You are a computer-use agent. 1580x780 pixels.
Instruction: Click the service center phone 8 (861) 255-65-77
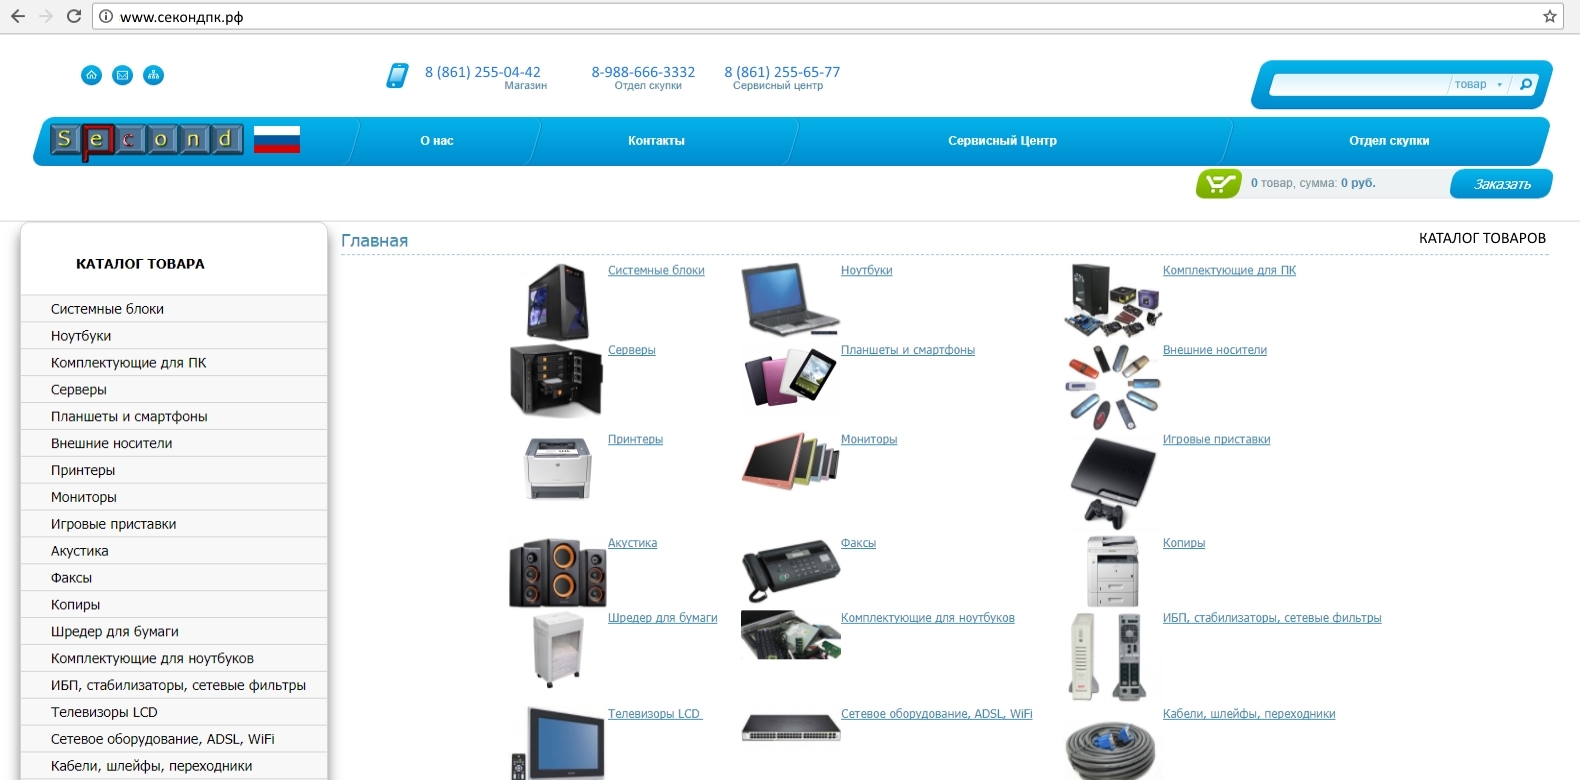(x=782, y=72)
